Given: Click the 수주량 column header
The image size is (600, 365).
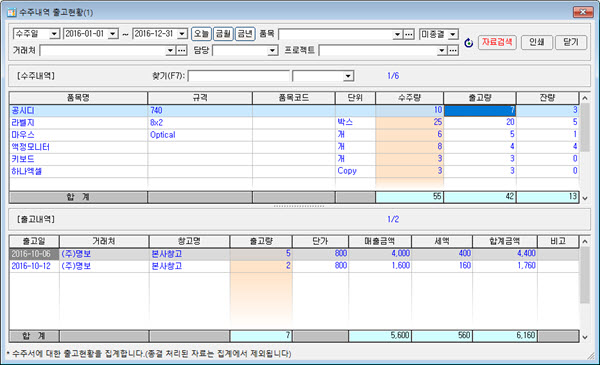Looking at the screenshot, I should (x=409, y=98).
